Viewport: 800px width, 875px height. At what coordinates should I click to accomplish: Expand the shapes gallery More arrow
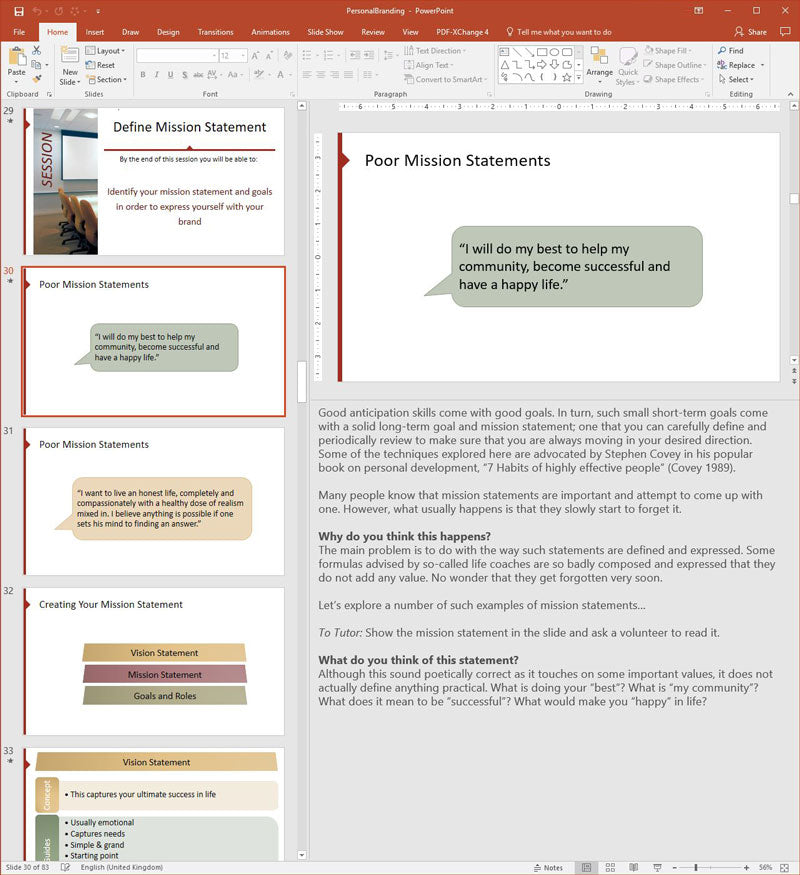click(x=579, y=78)
